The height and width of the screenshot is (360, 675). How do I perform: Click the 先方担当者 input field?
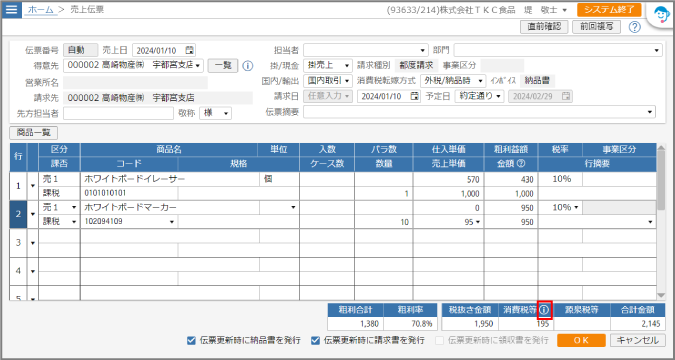click(118, 114)
